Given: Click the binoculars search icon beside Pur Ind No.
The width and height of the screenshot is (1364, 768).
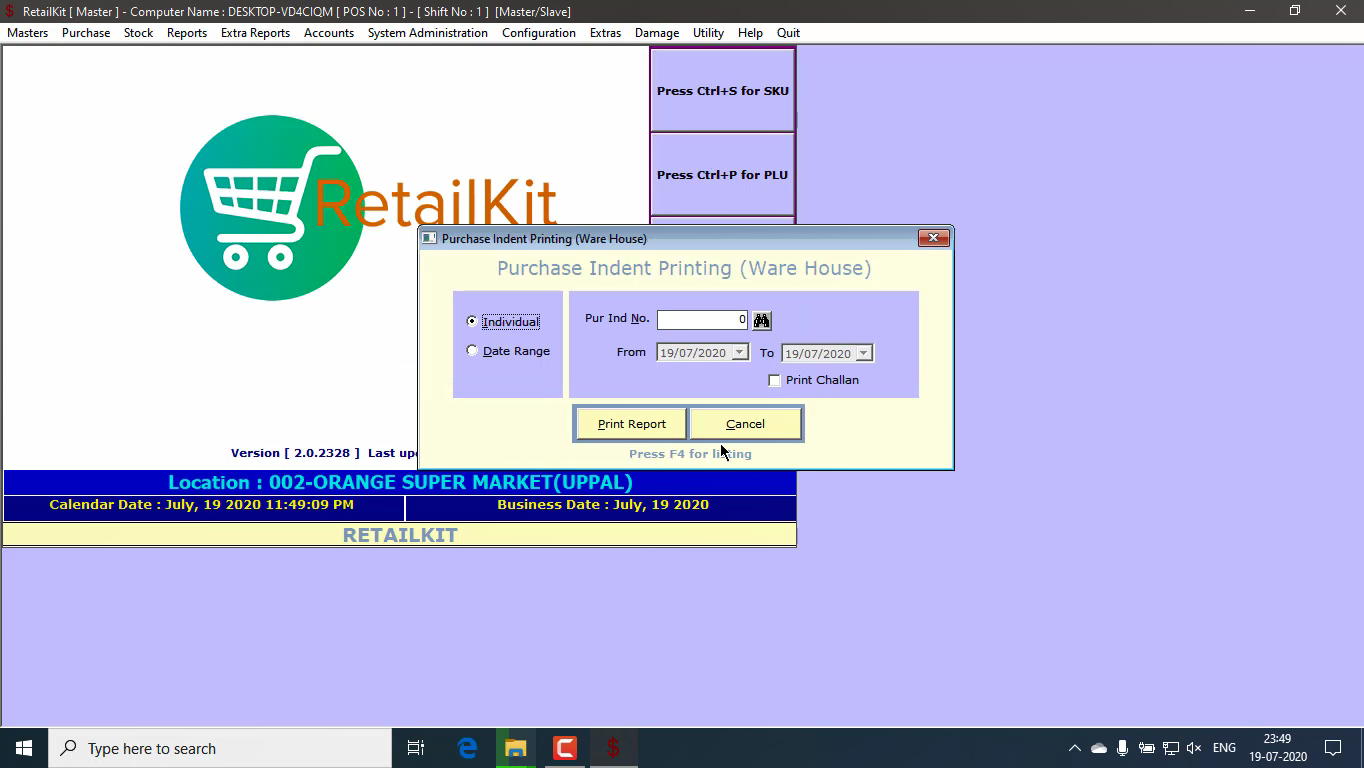Looking at the screenshot, I should click(762, 320).
